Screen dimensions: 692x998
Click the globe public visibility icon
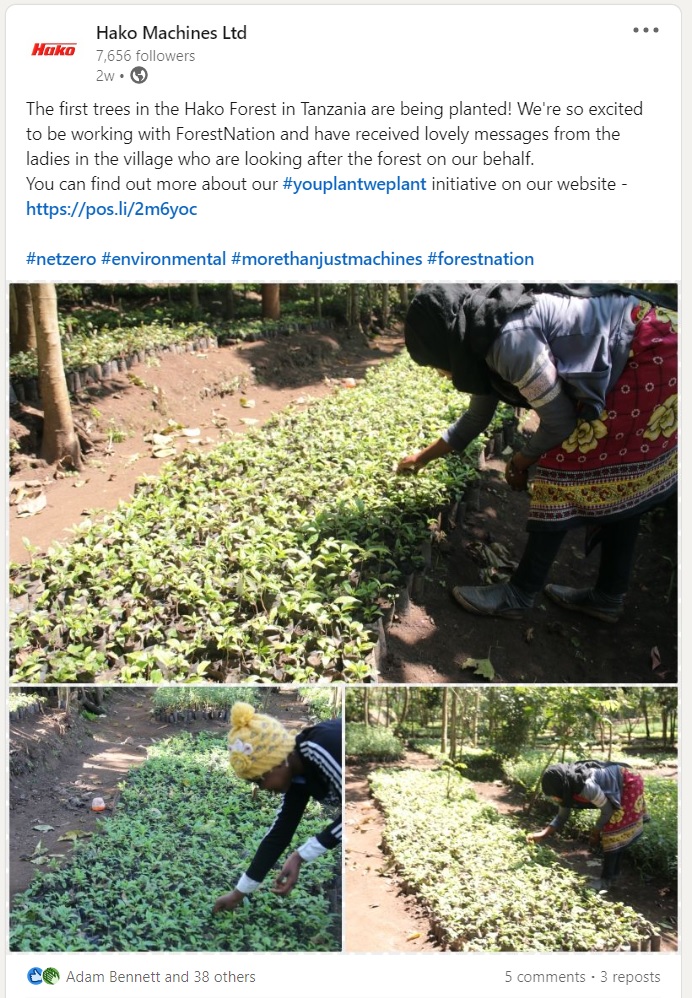point(139,76)
